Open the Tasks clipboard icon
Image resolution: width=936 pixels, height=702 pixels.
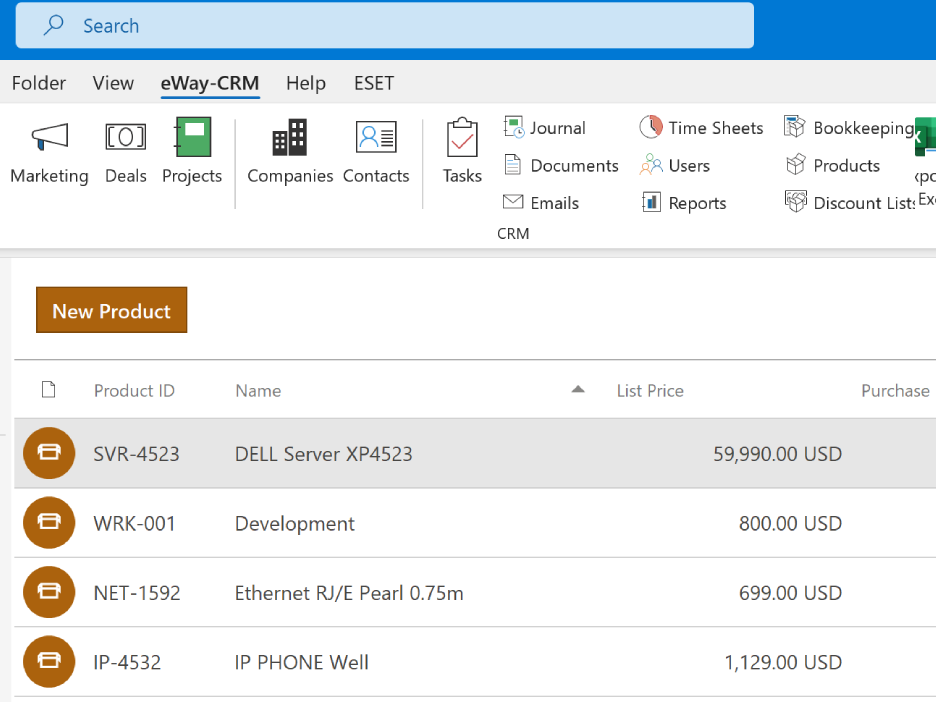462,137
